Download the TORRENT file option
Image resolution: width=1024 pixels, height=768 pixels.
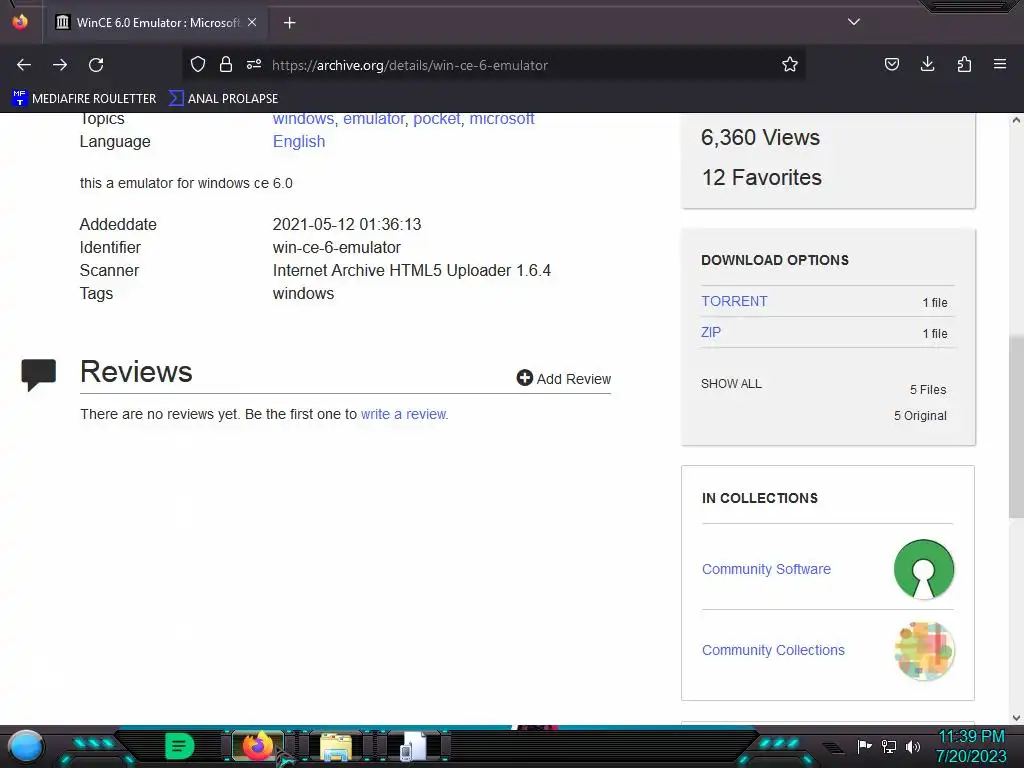[x=734, y=301]
